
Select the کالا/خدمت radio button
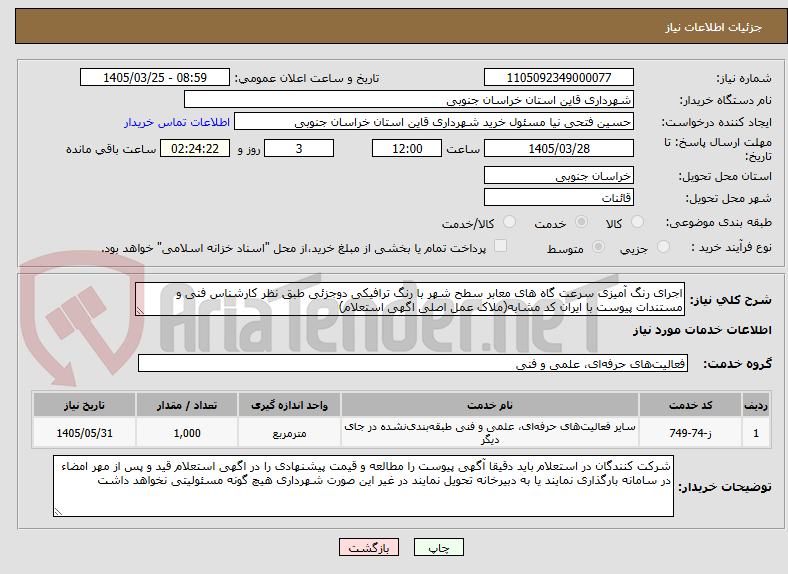click(510, 222)
